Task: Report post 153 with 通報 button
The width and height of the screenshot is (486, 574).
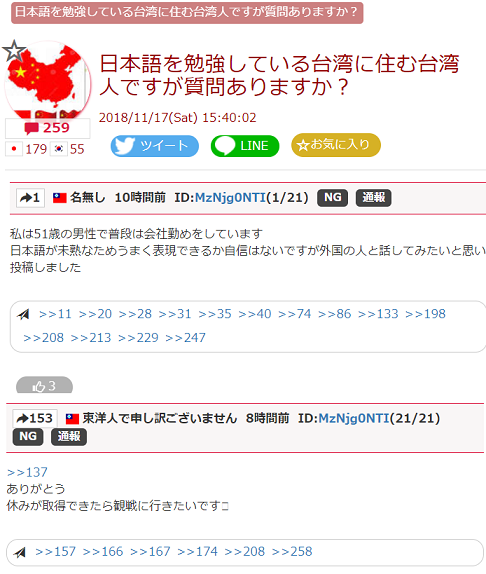Action: tap(69, 437)
